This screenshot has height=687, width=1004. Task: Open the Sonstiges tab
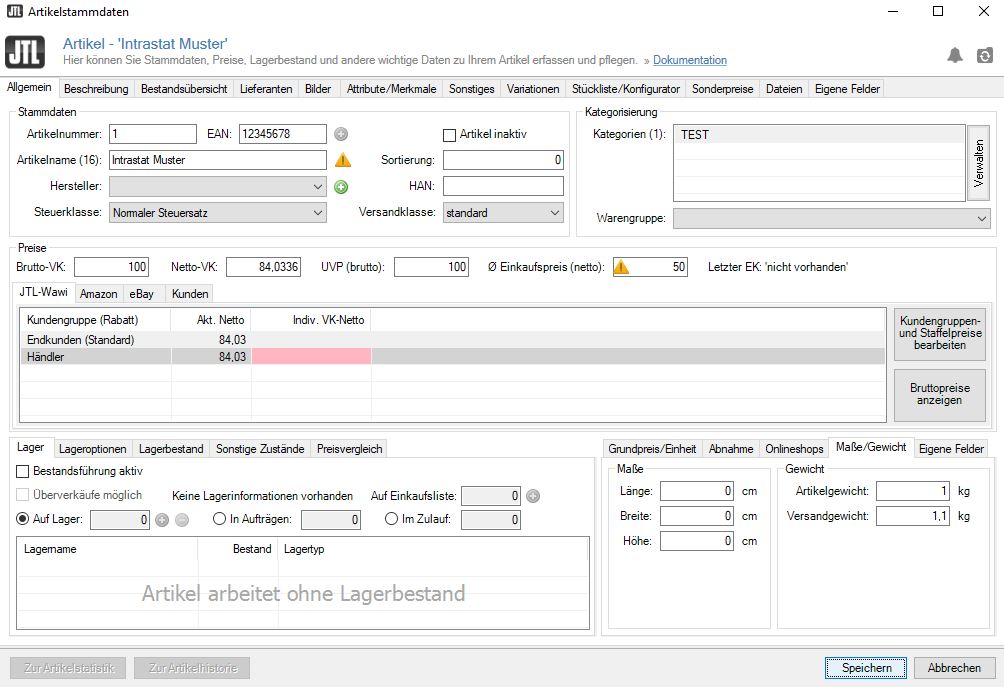(471, 89)
